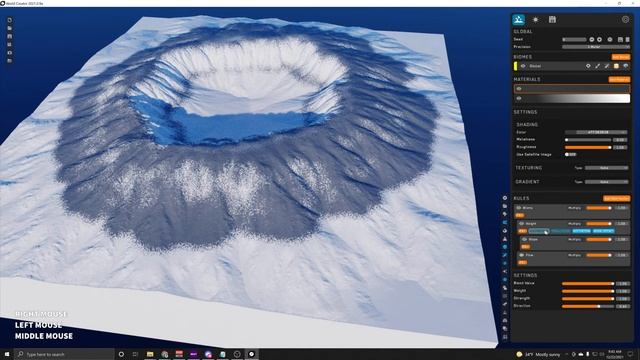The height and width of the screenshot is (360, 640).
Task: Open File Explorer from the taskbar
Action: [150, 354]
